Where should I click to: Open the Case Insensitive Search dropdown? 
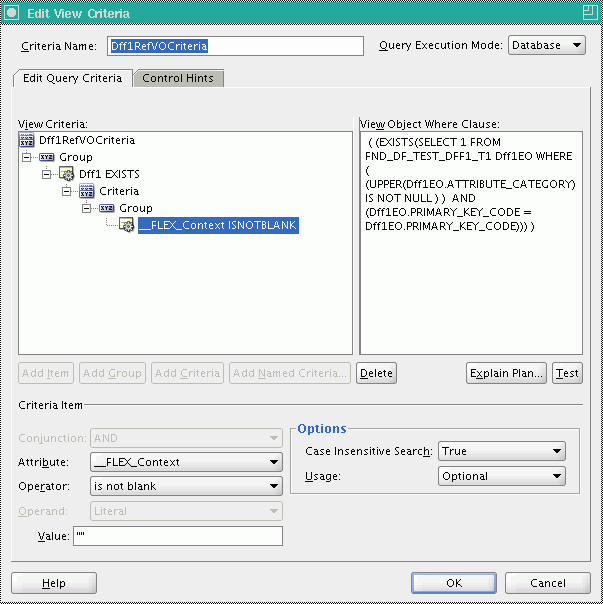coord(502,451)
